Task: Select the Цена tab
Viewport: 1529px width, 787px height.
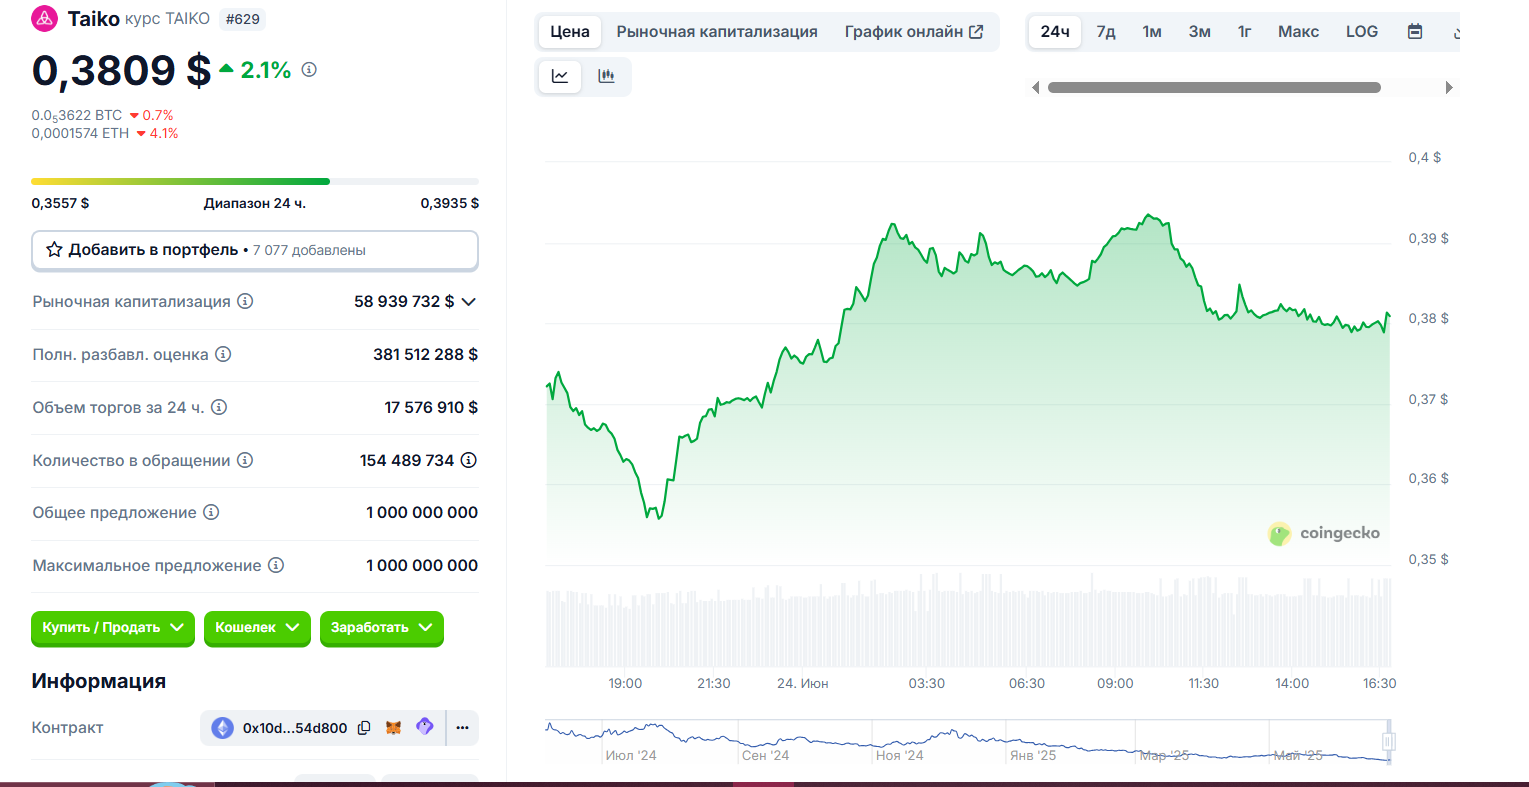Action: 570,32
